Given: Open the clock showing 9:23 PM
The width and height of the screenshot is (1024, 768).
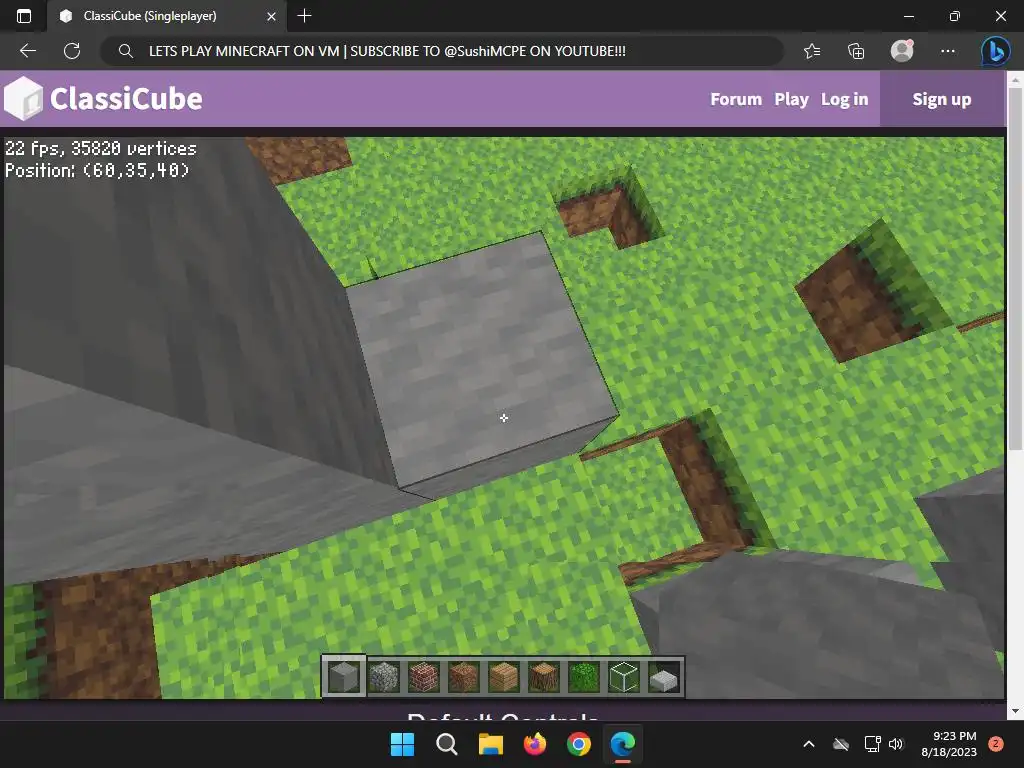Looking at the screenshot, I should [949, 744].
